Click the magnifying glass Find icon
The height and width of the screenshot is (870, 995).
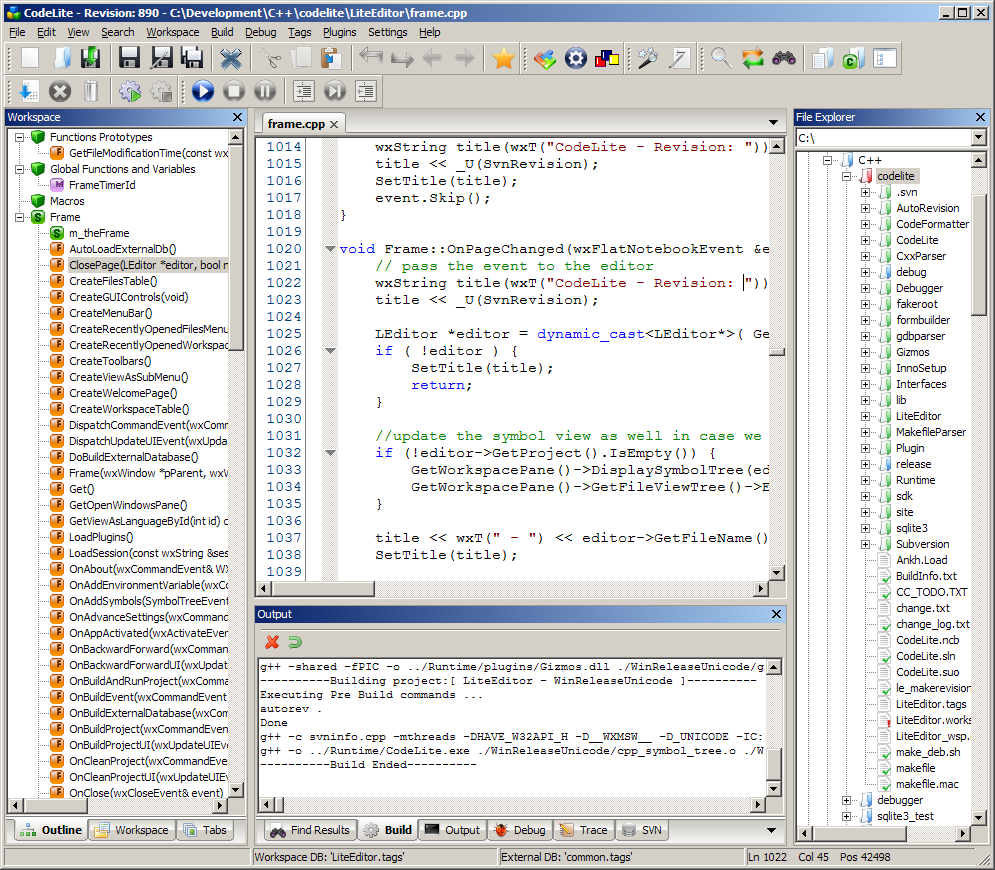[721, 59]
